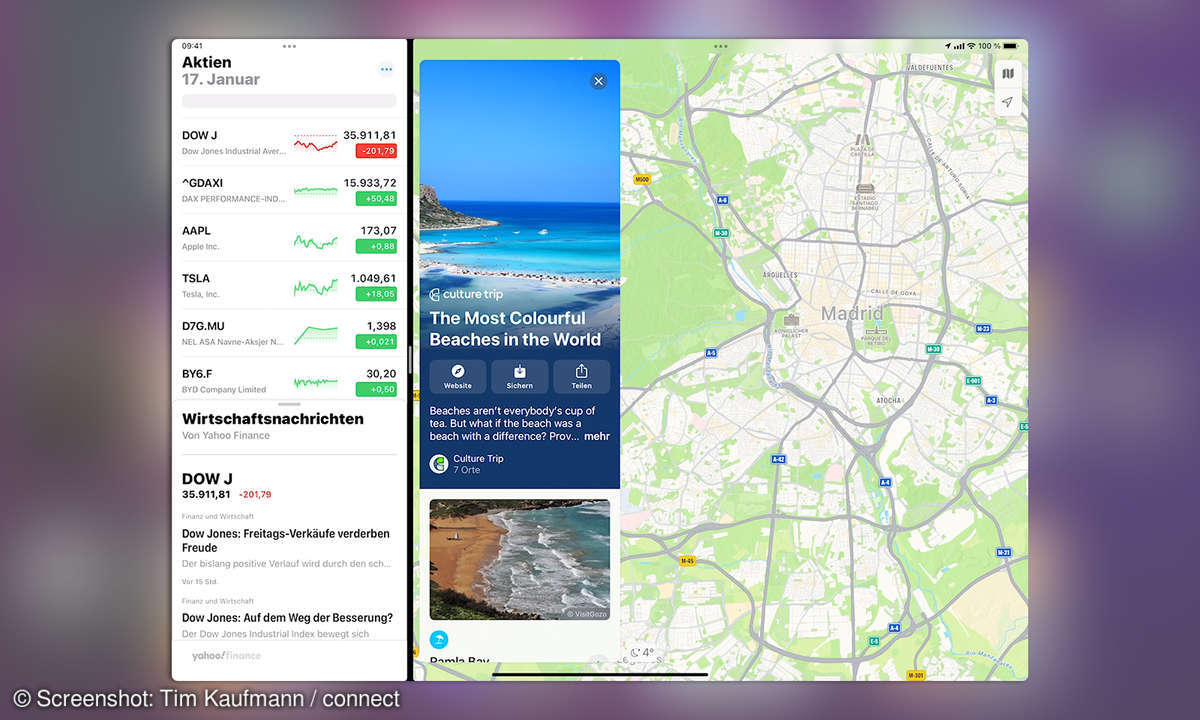The height and width of the screenshot is (720, 1200).
Task: Select the DOW J stock row
Action: (x=289, y=142)
